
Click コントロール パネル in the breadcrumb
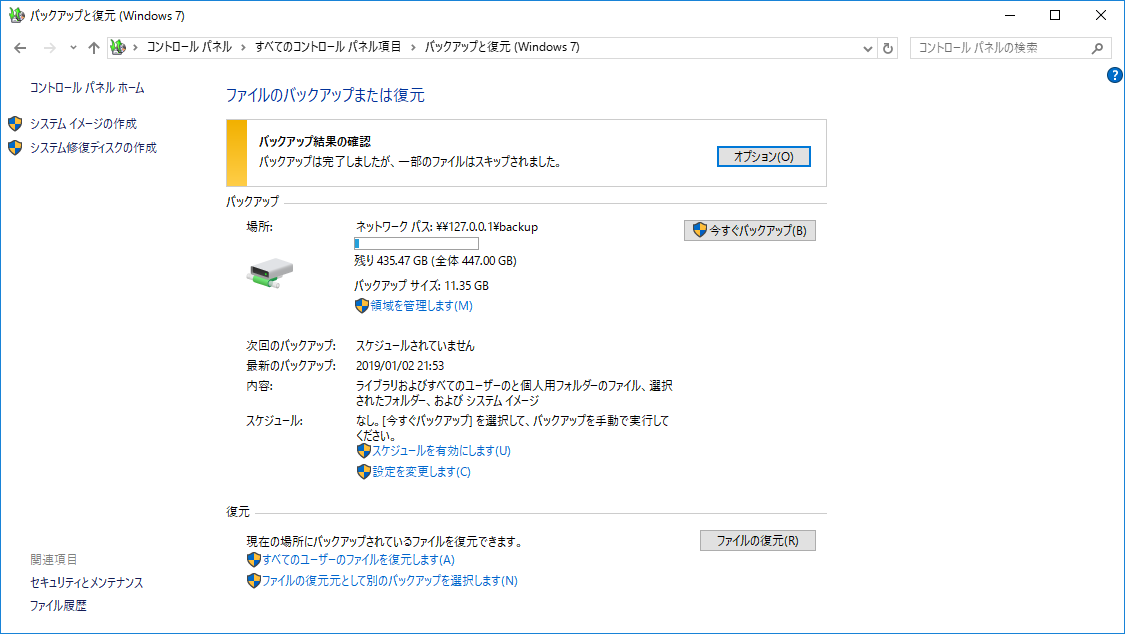pos(189,47)
